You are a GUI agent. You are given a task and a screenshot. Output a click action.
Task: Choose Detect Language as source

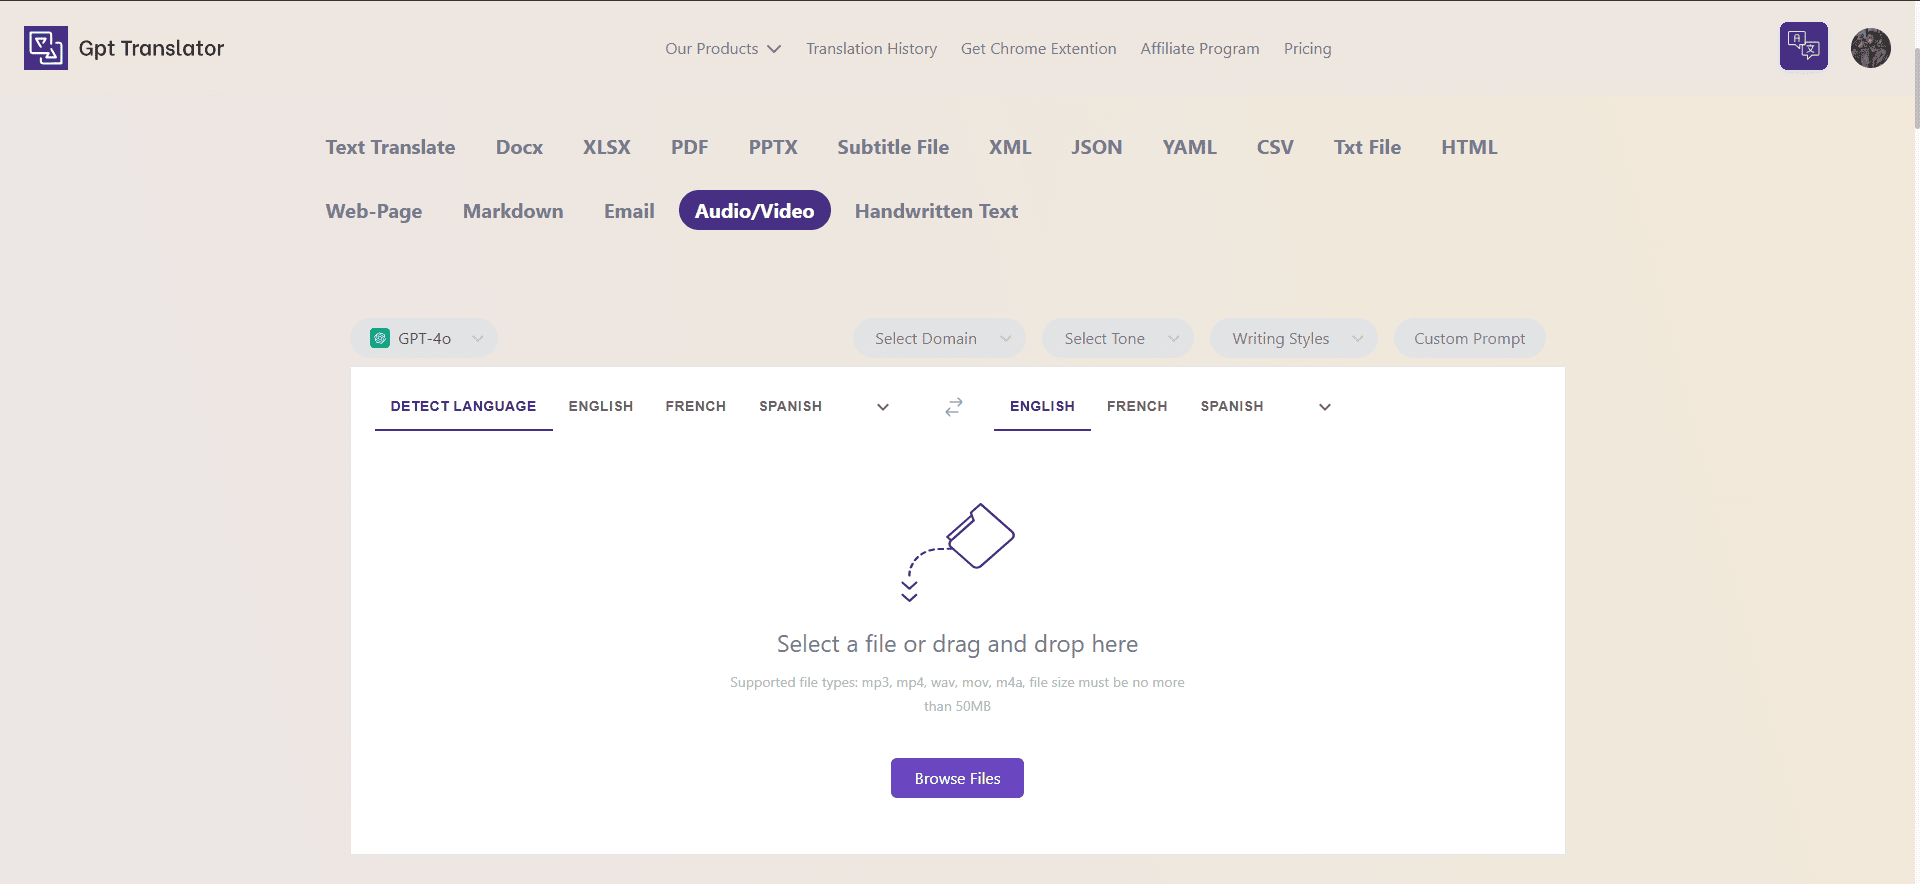point(463,406)
